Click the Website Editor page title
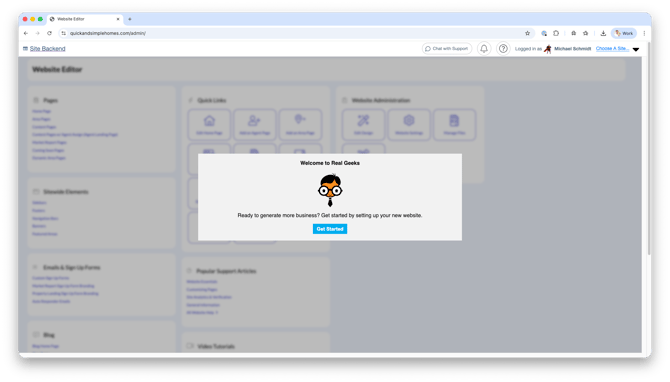Image resolution: width=670 pixels, height=382 pixels. pyautogui.click(x=57, y=69)
